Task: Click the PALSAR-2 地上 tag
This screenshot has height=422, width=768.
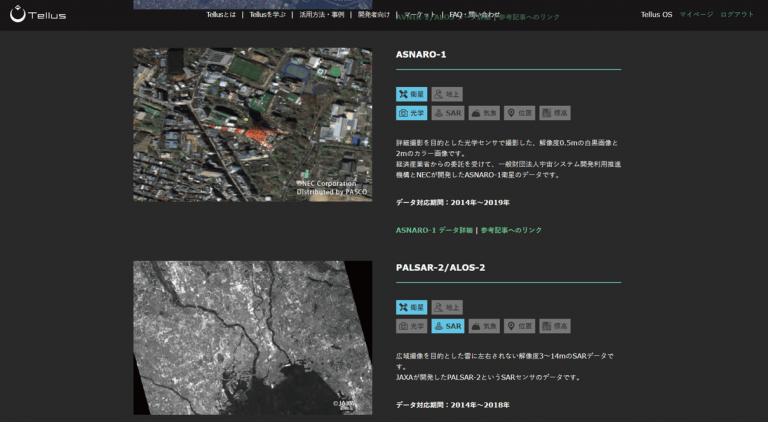Action: (447, 307)
